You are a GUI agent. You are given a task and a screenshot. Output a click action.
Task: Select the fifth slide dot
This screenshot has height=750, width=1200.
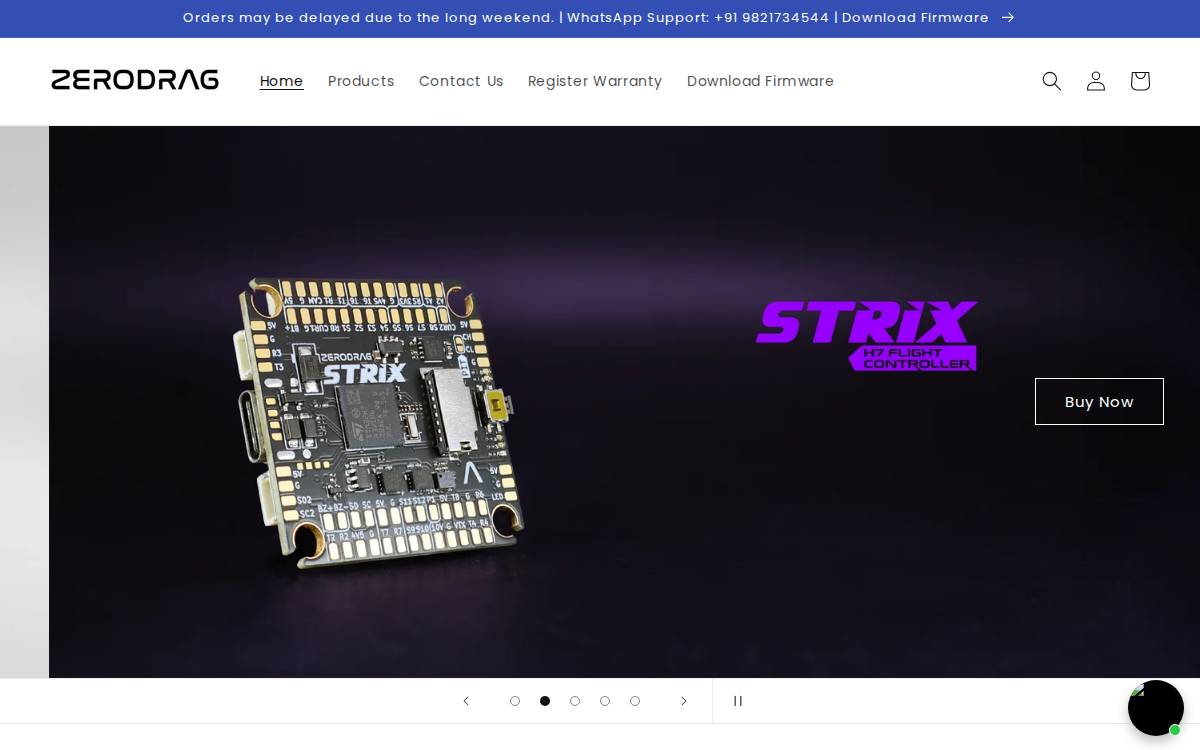[x=635, y=701]
